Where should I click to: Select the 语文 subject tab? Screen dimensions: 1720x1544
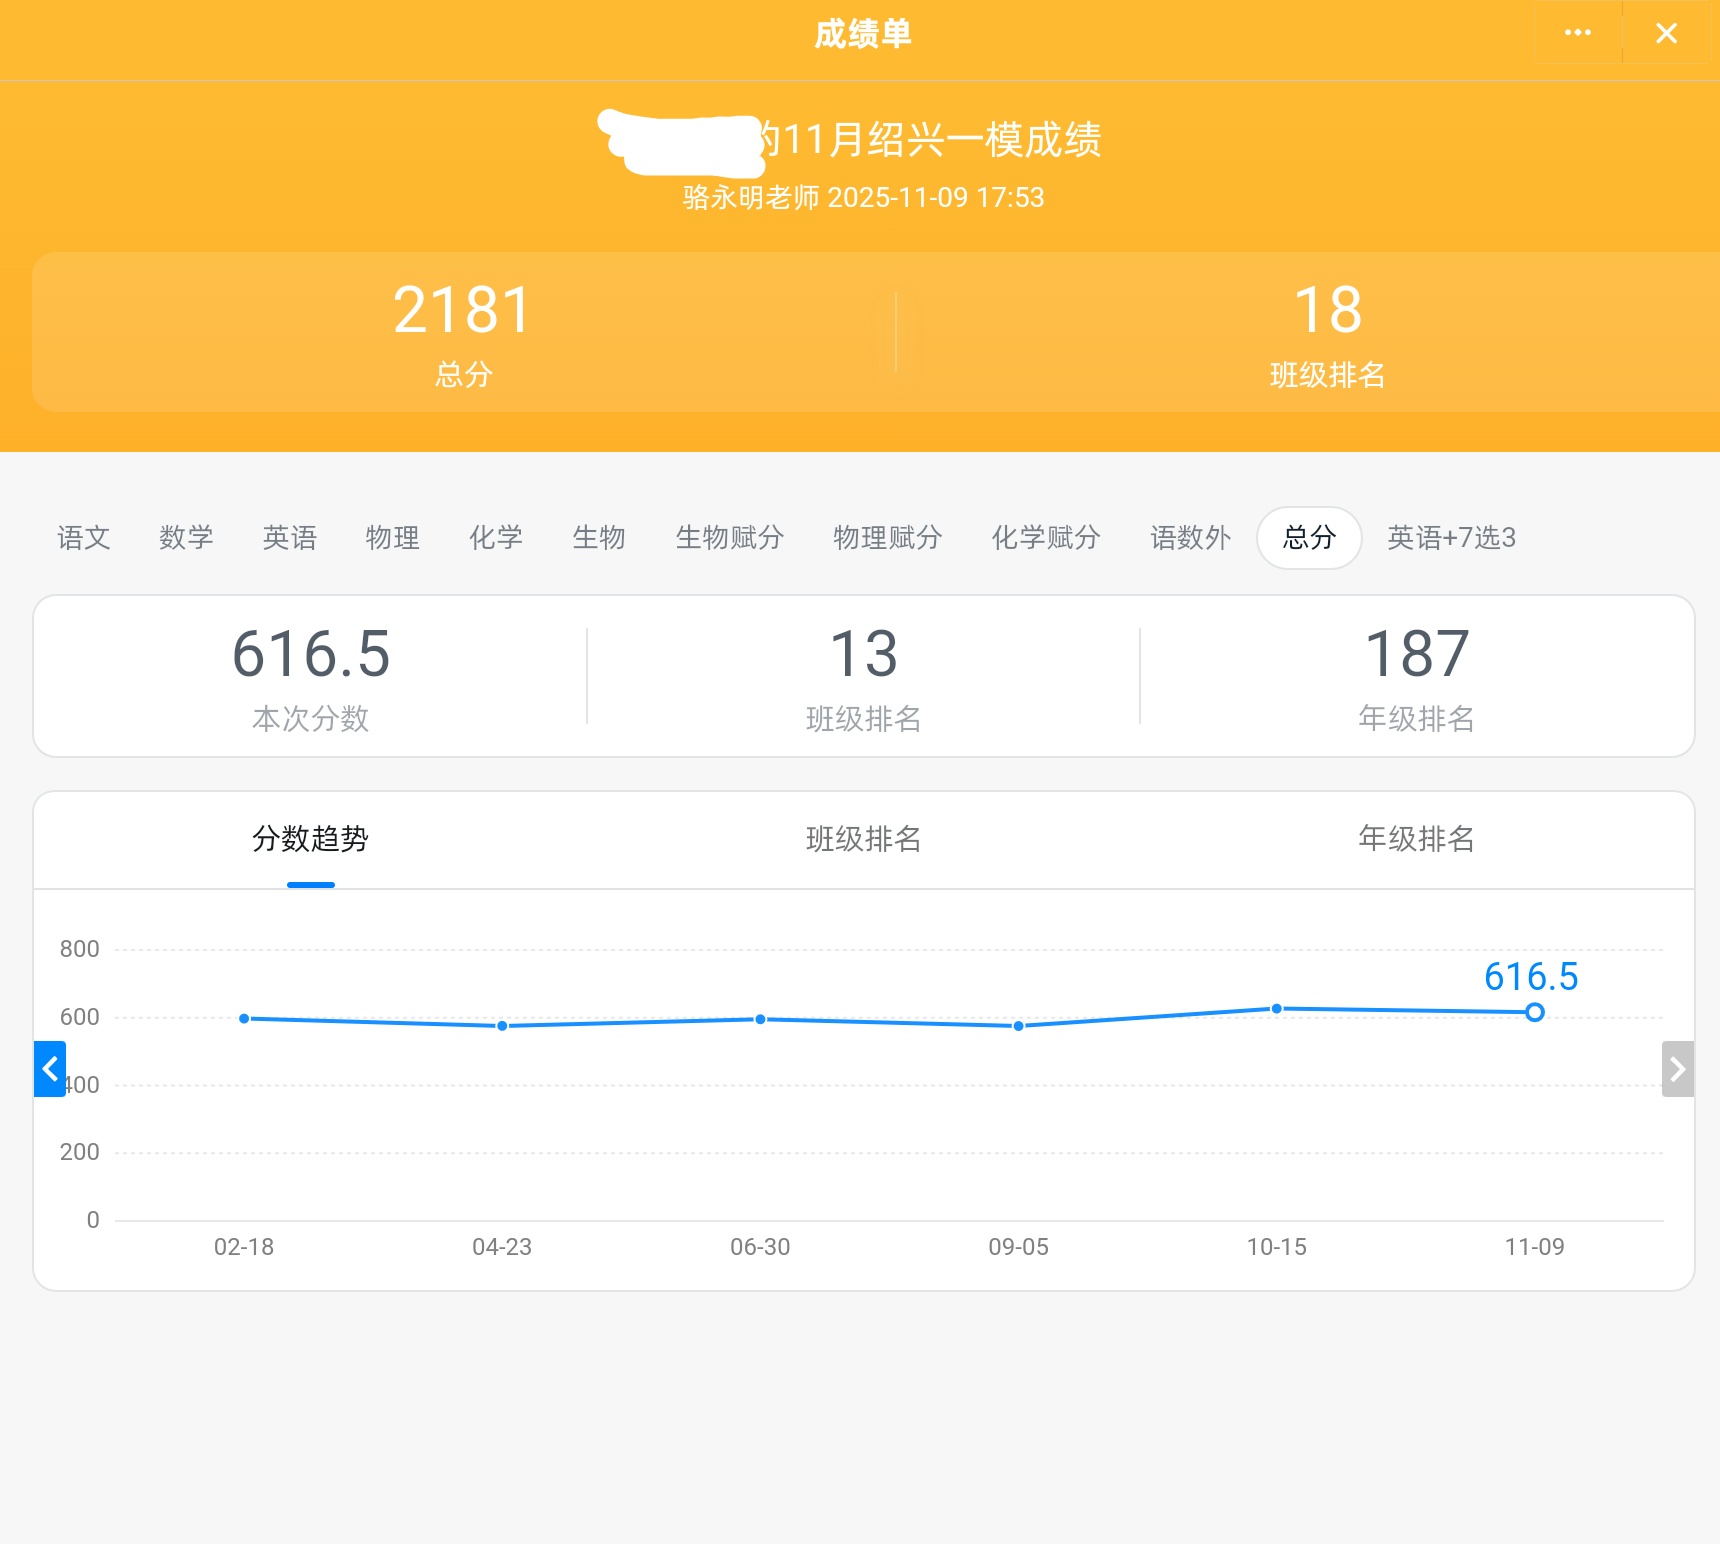coord(84,538)
